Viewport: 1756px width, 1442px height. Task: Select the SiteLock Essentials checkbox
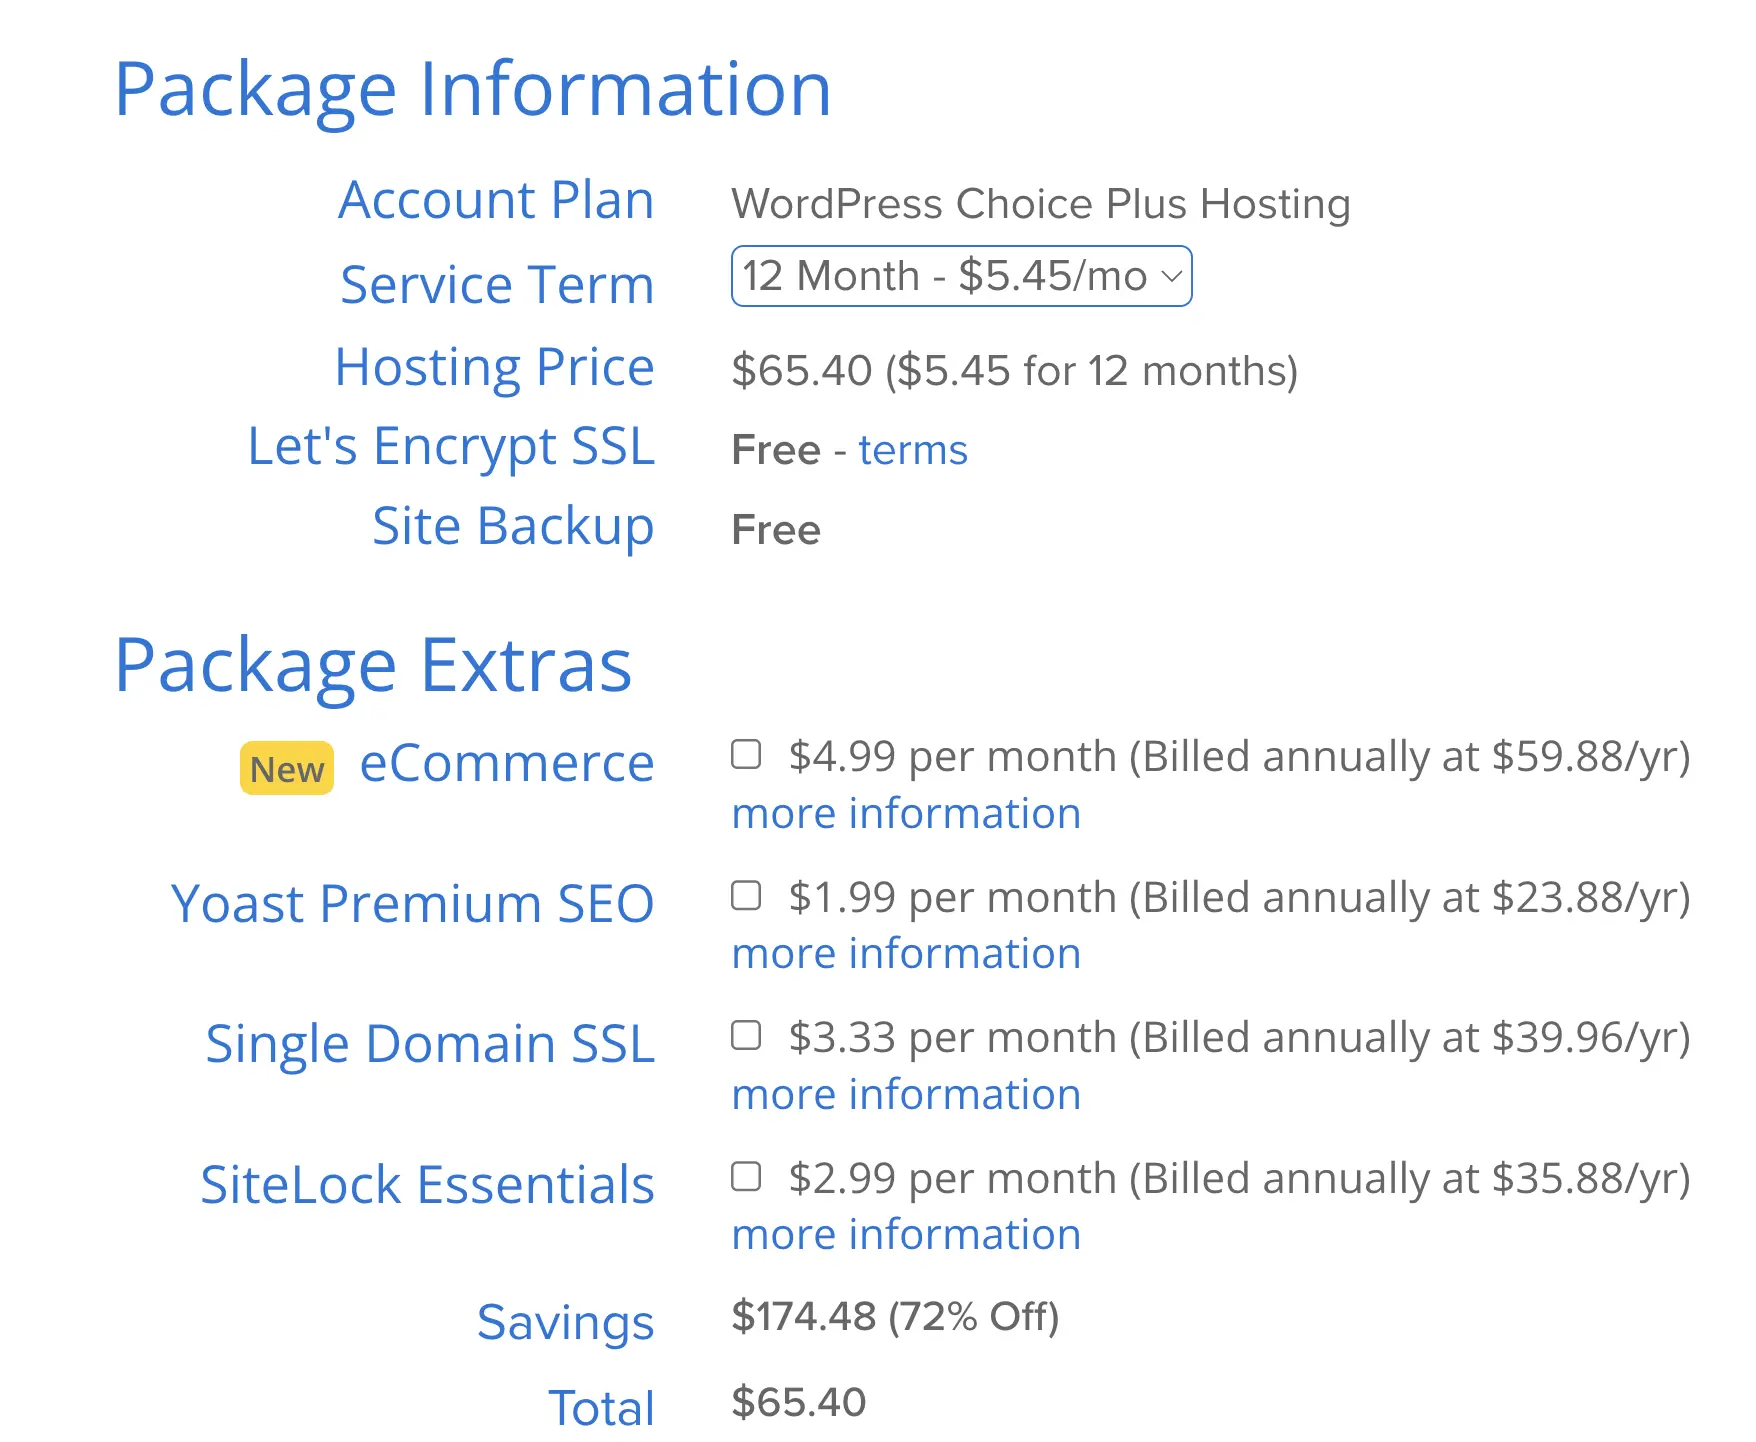tap(746, 1176)
